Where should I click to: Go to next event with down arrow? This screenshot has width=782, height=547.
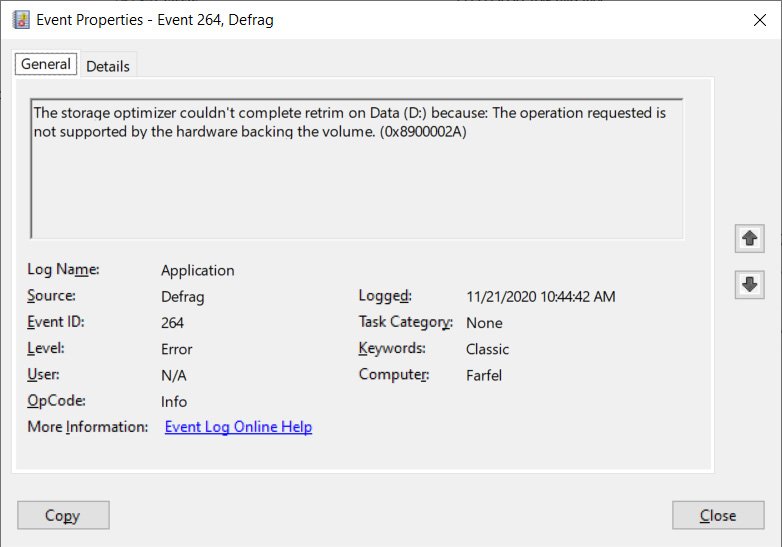point(749,284)
